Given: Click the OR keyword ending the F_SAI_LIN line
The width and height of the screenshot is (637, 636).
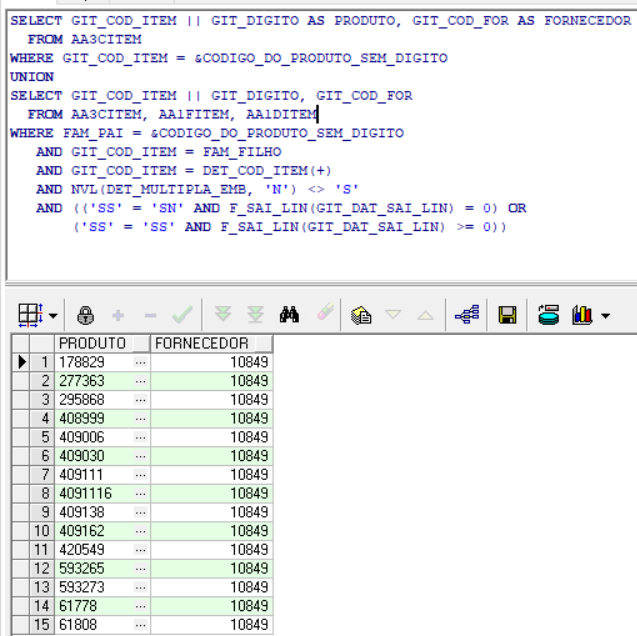Looking at the screenshot, I should coord(517,208).
